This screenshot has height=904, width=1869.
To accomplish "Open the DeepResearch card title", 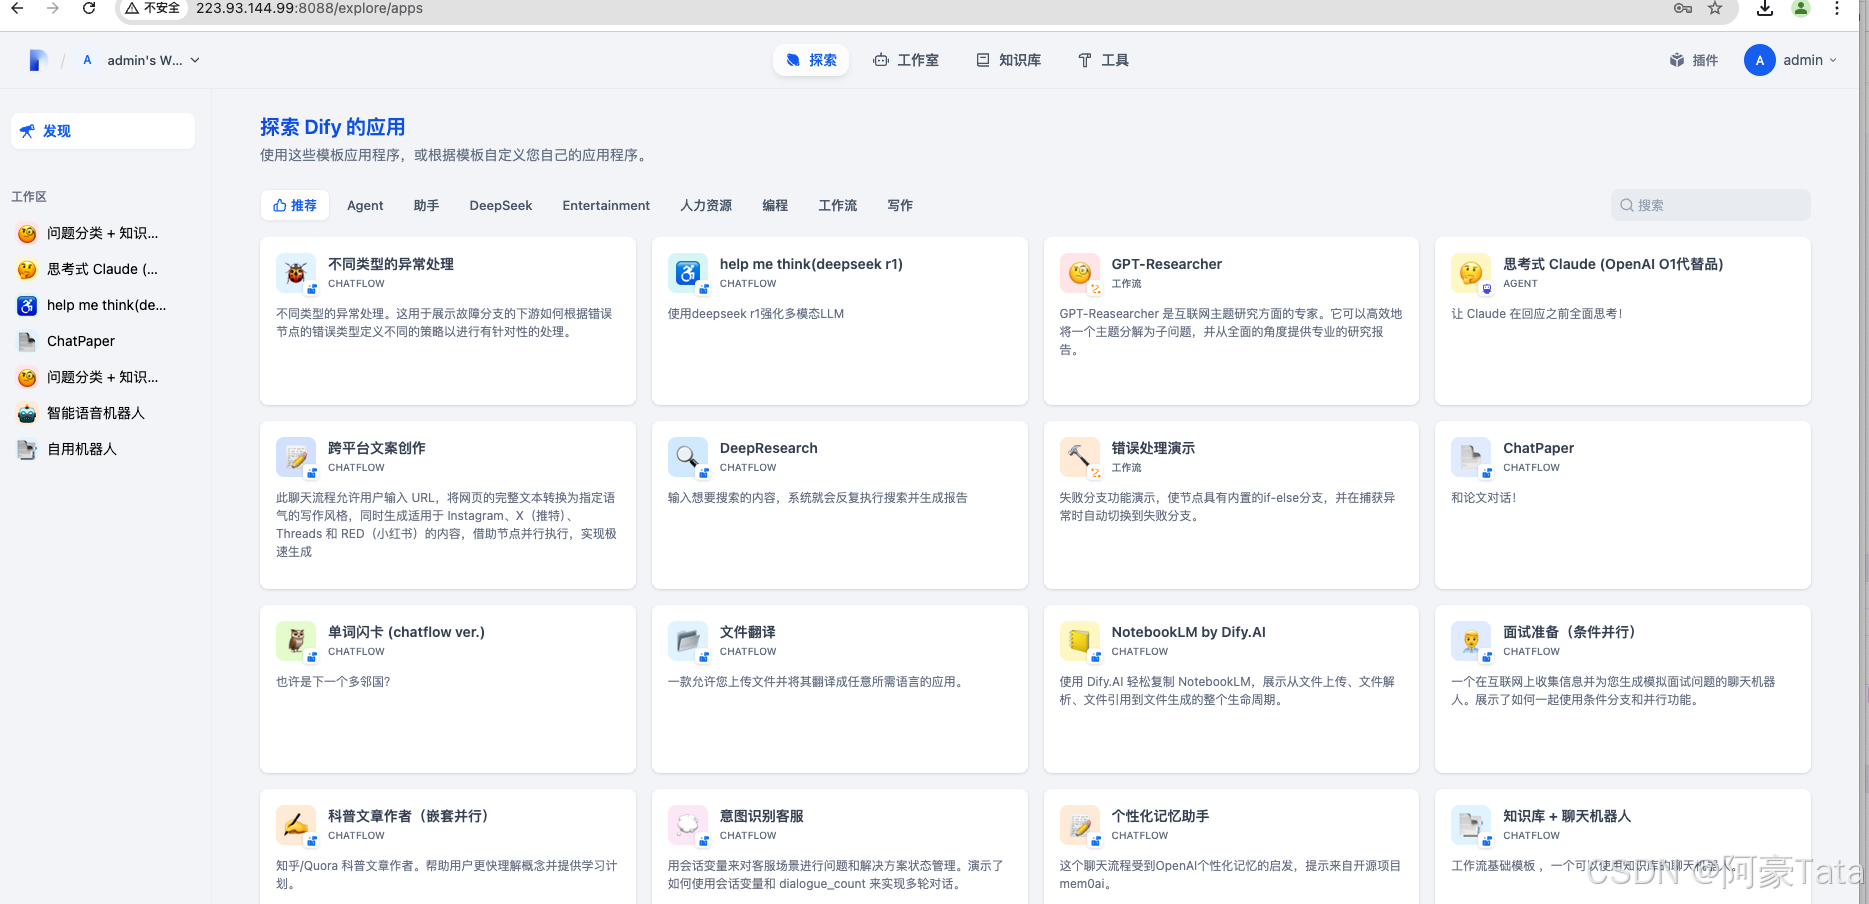I will click(769, 448).
